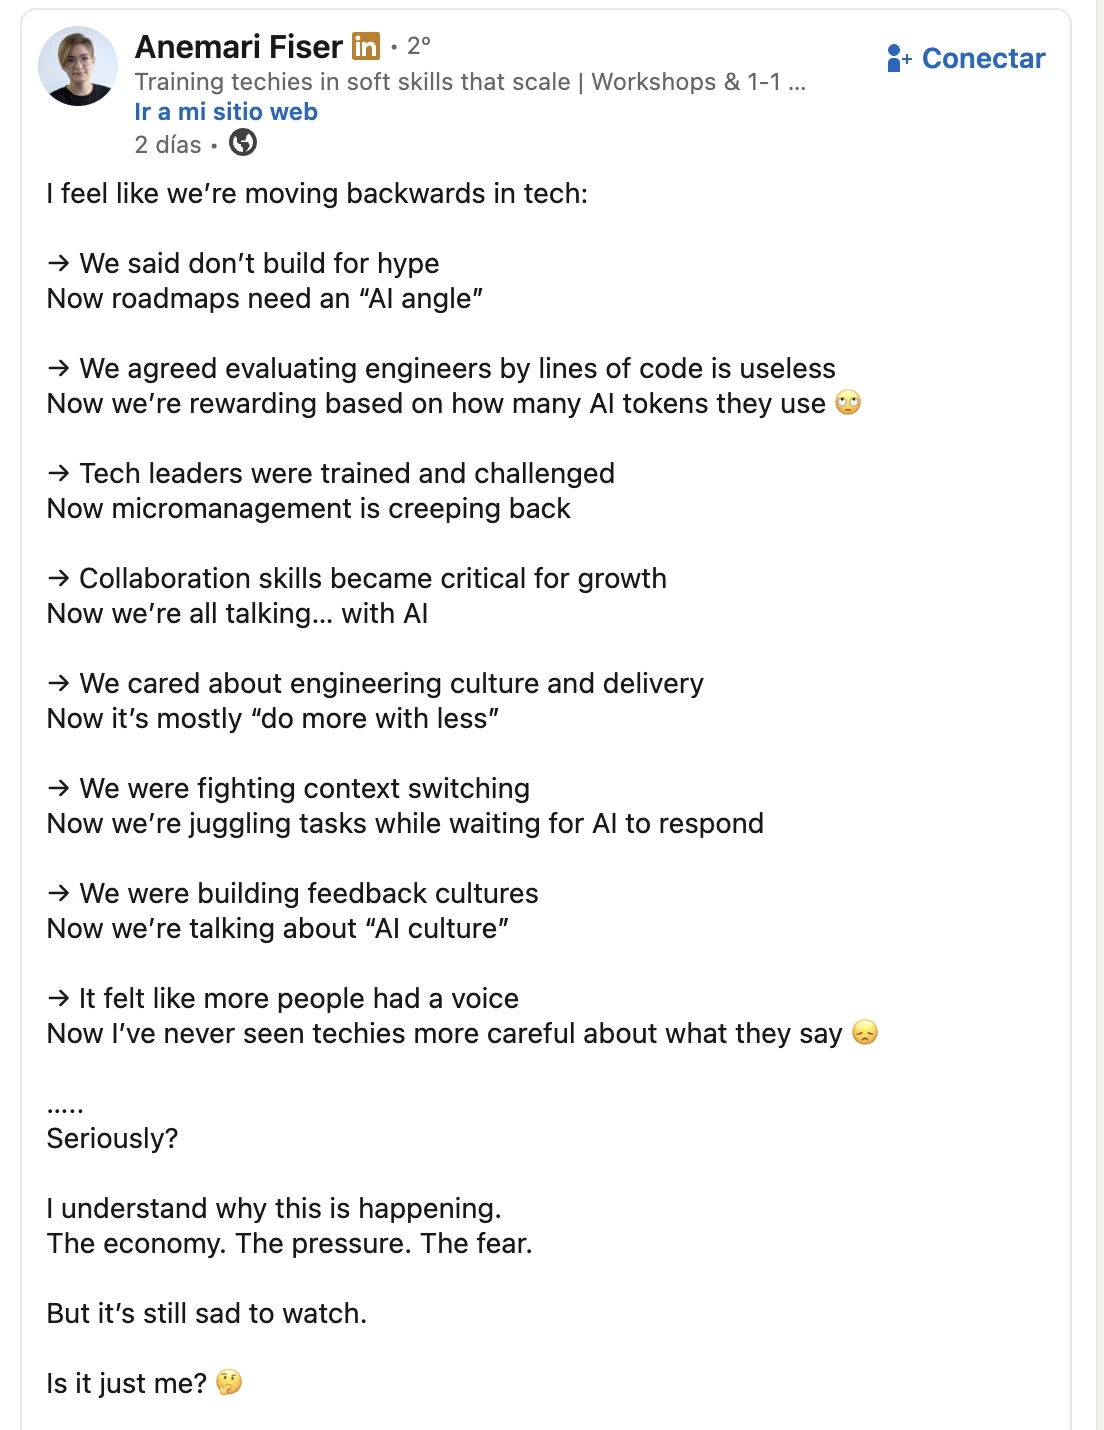Click the "Seriously?" line in the post
This screenshot has height=1430, width=1104.
click(112, 1138)
